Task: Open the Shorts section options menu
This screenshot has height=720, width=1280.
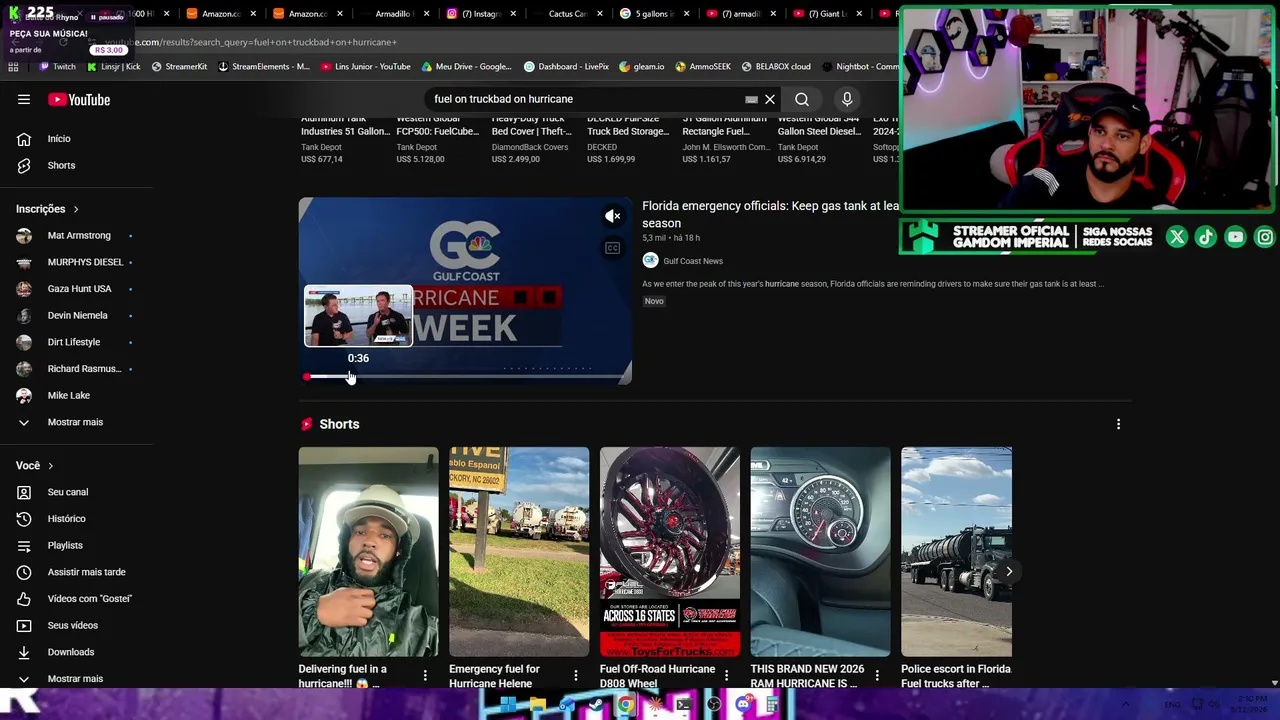Action: (x=1118, y=424)
